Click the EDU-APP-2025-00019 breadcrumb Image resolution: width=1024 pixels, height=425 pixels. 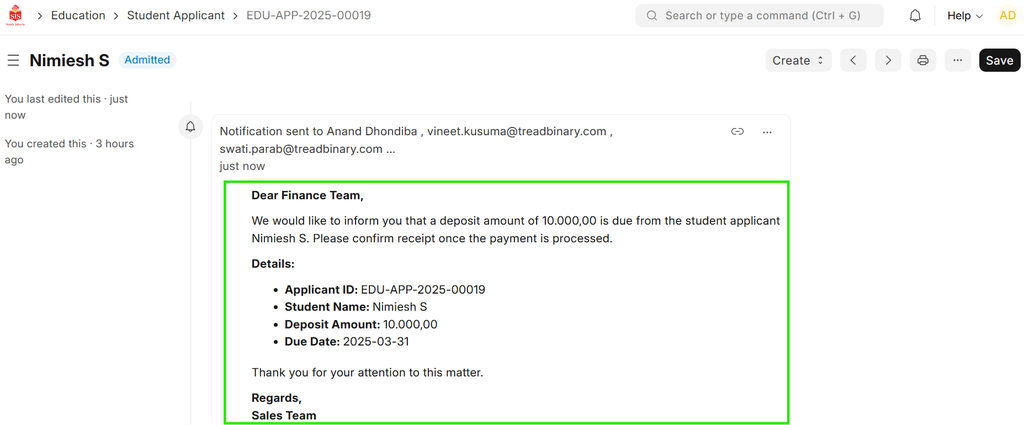pos(308,16)
